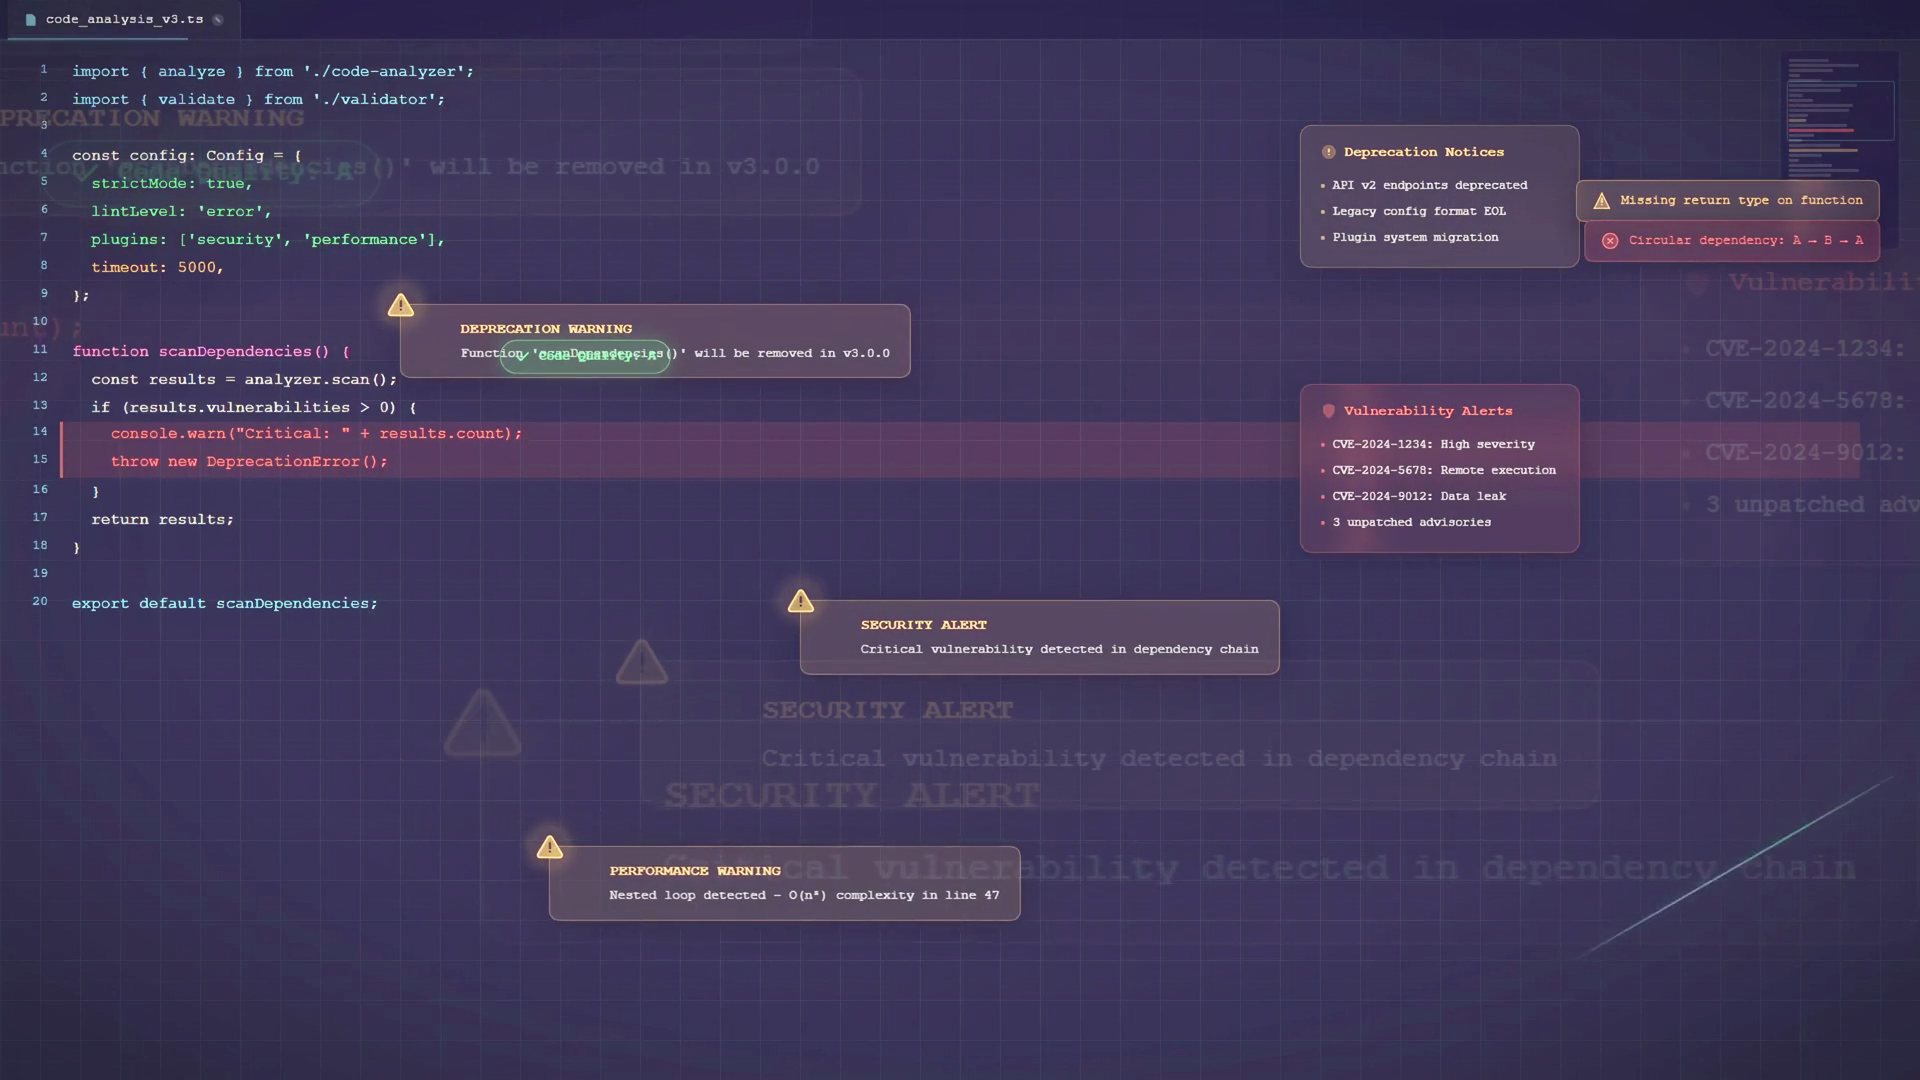Click 'const results = analyzer.scan();' line
1920x1080 pixels.
[x=244, y=380]
